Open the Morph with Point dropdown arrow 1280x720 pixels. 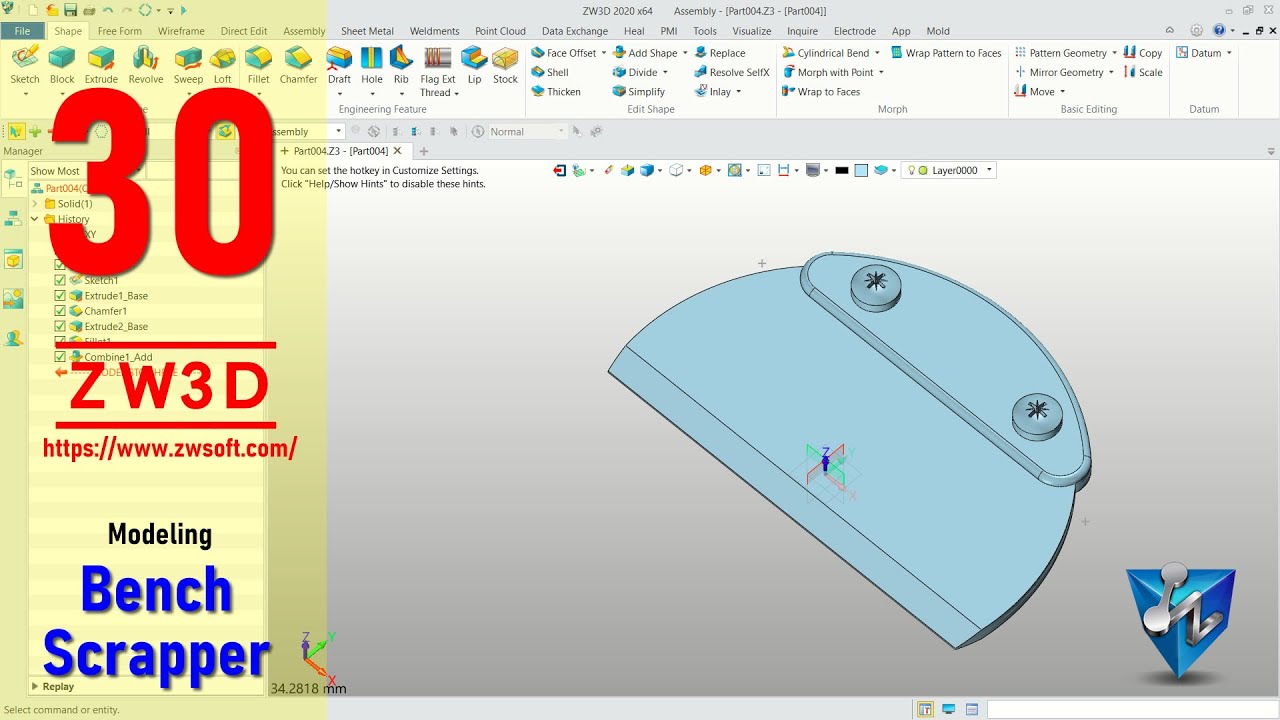coord(881,72)
